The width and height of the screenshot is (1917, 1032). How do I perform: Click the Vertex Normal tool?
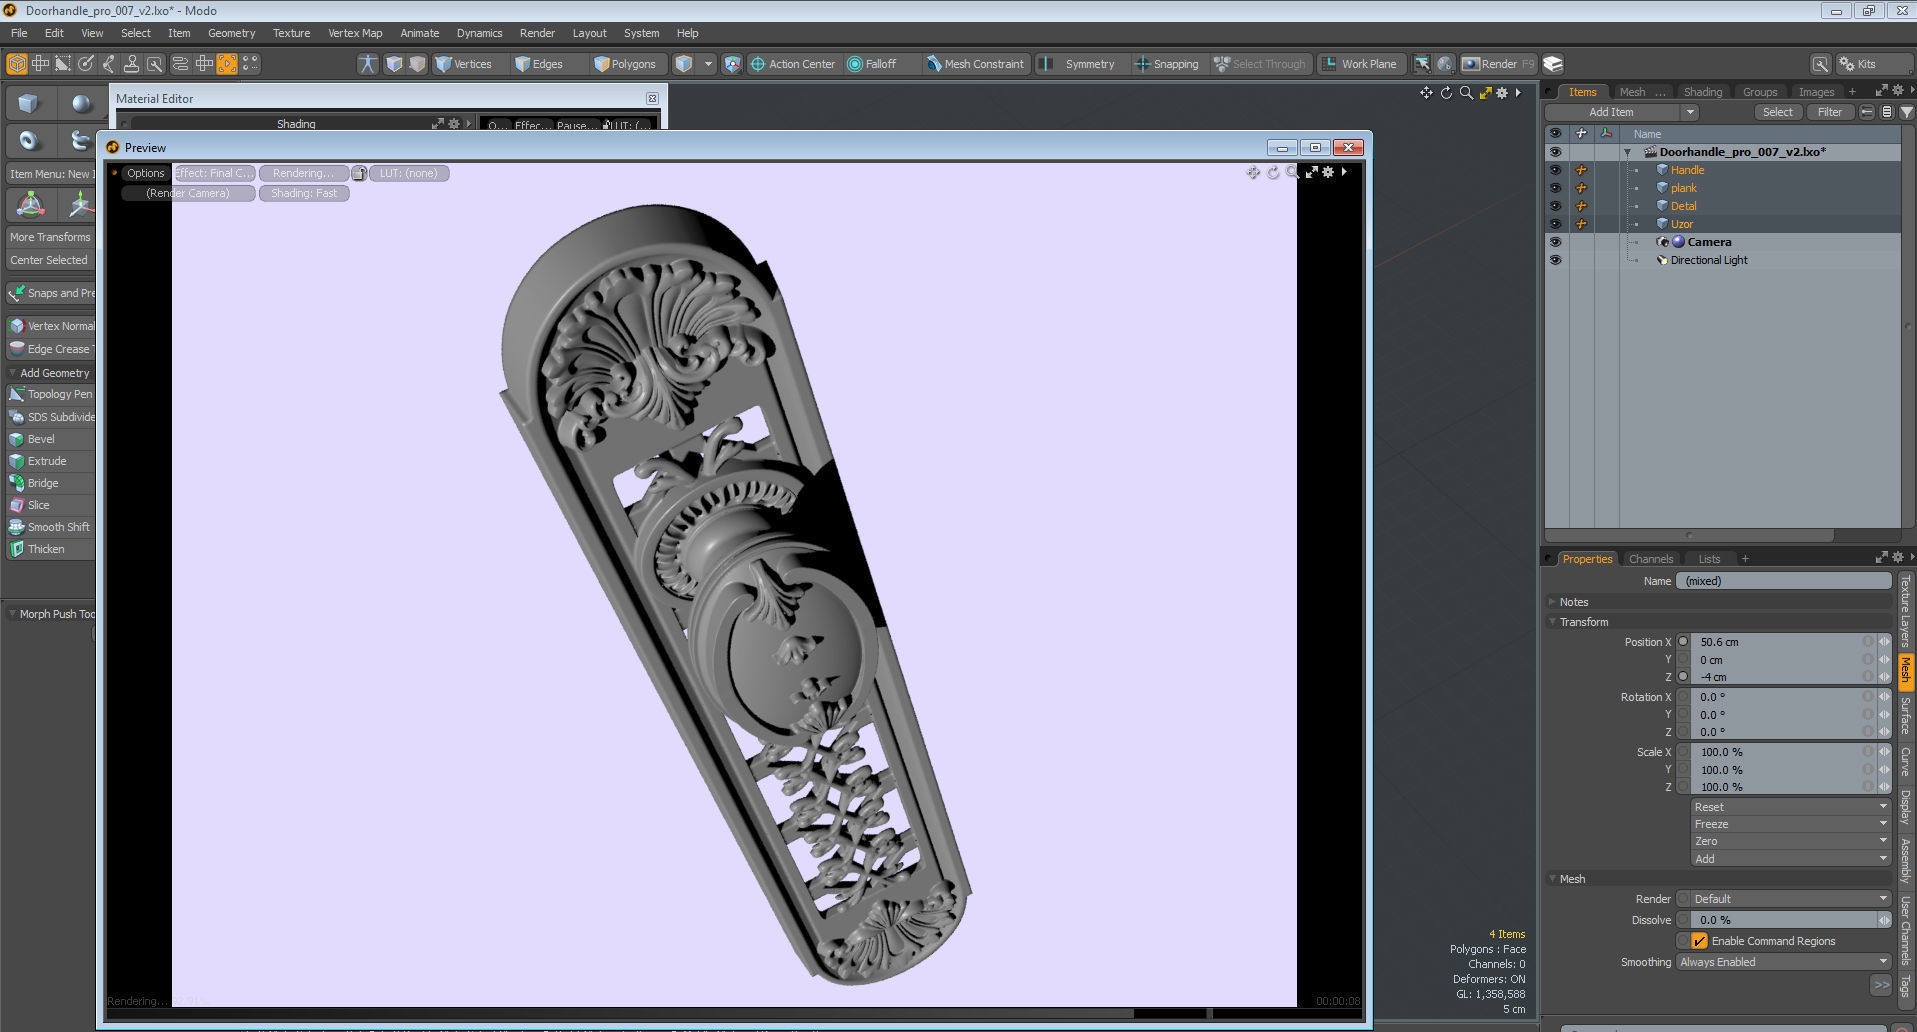click(x=51, y=326)
